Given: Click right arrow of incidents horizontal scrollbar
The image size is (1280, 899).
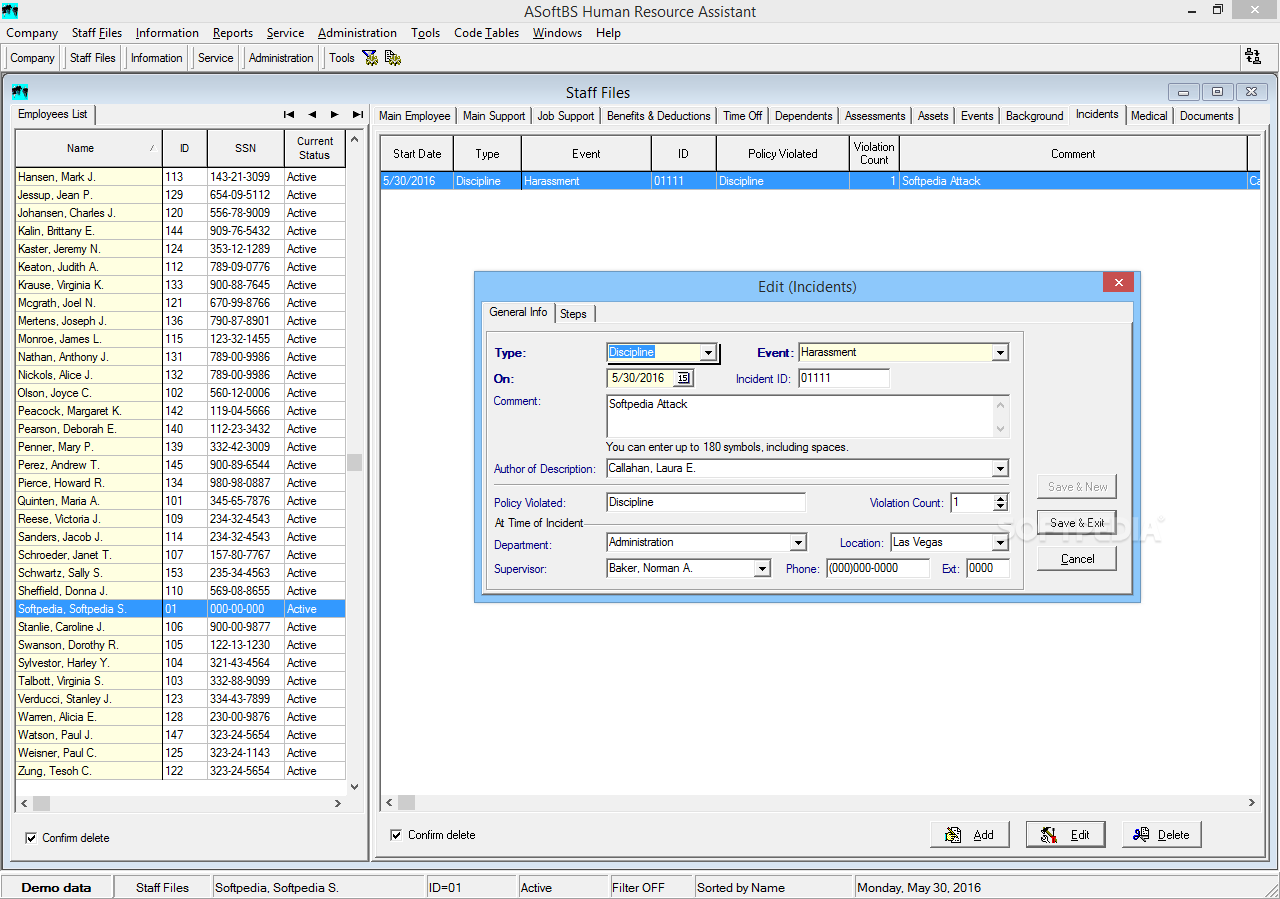Looking at the screenshot, I should 1252,802.
